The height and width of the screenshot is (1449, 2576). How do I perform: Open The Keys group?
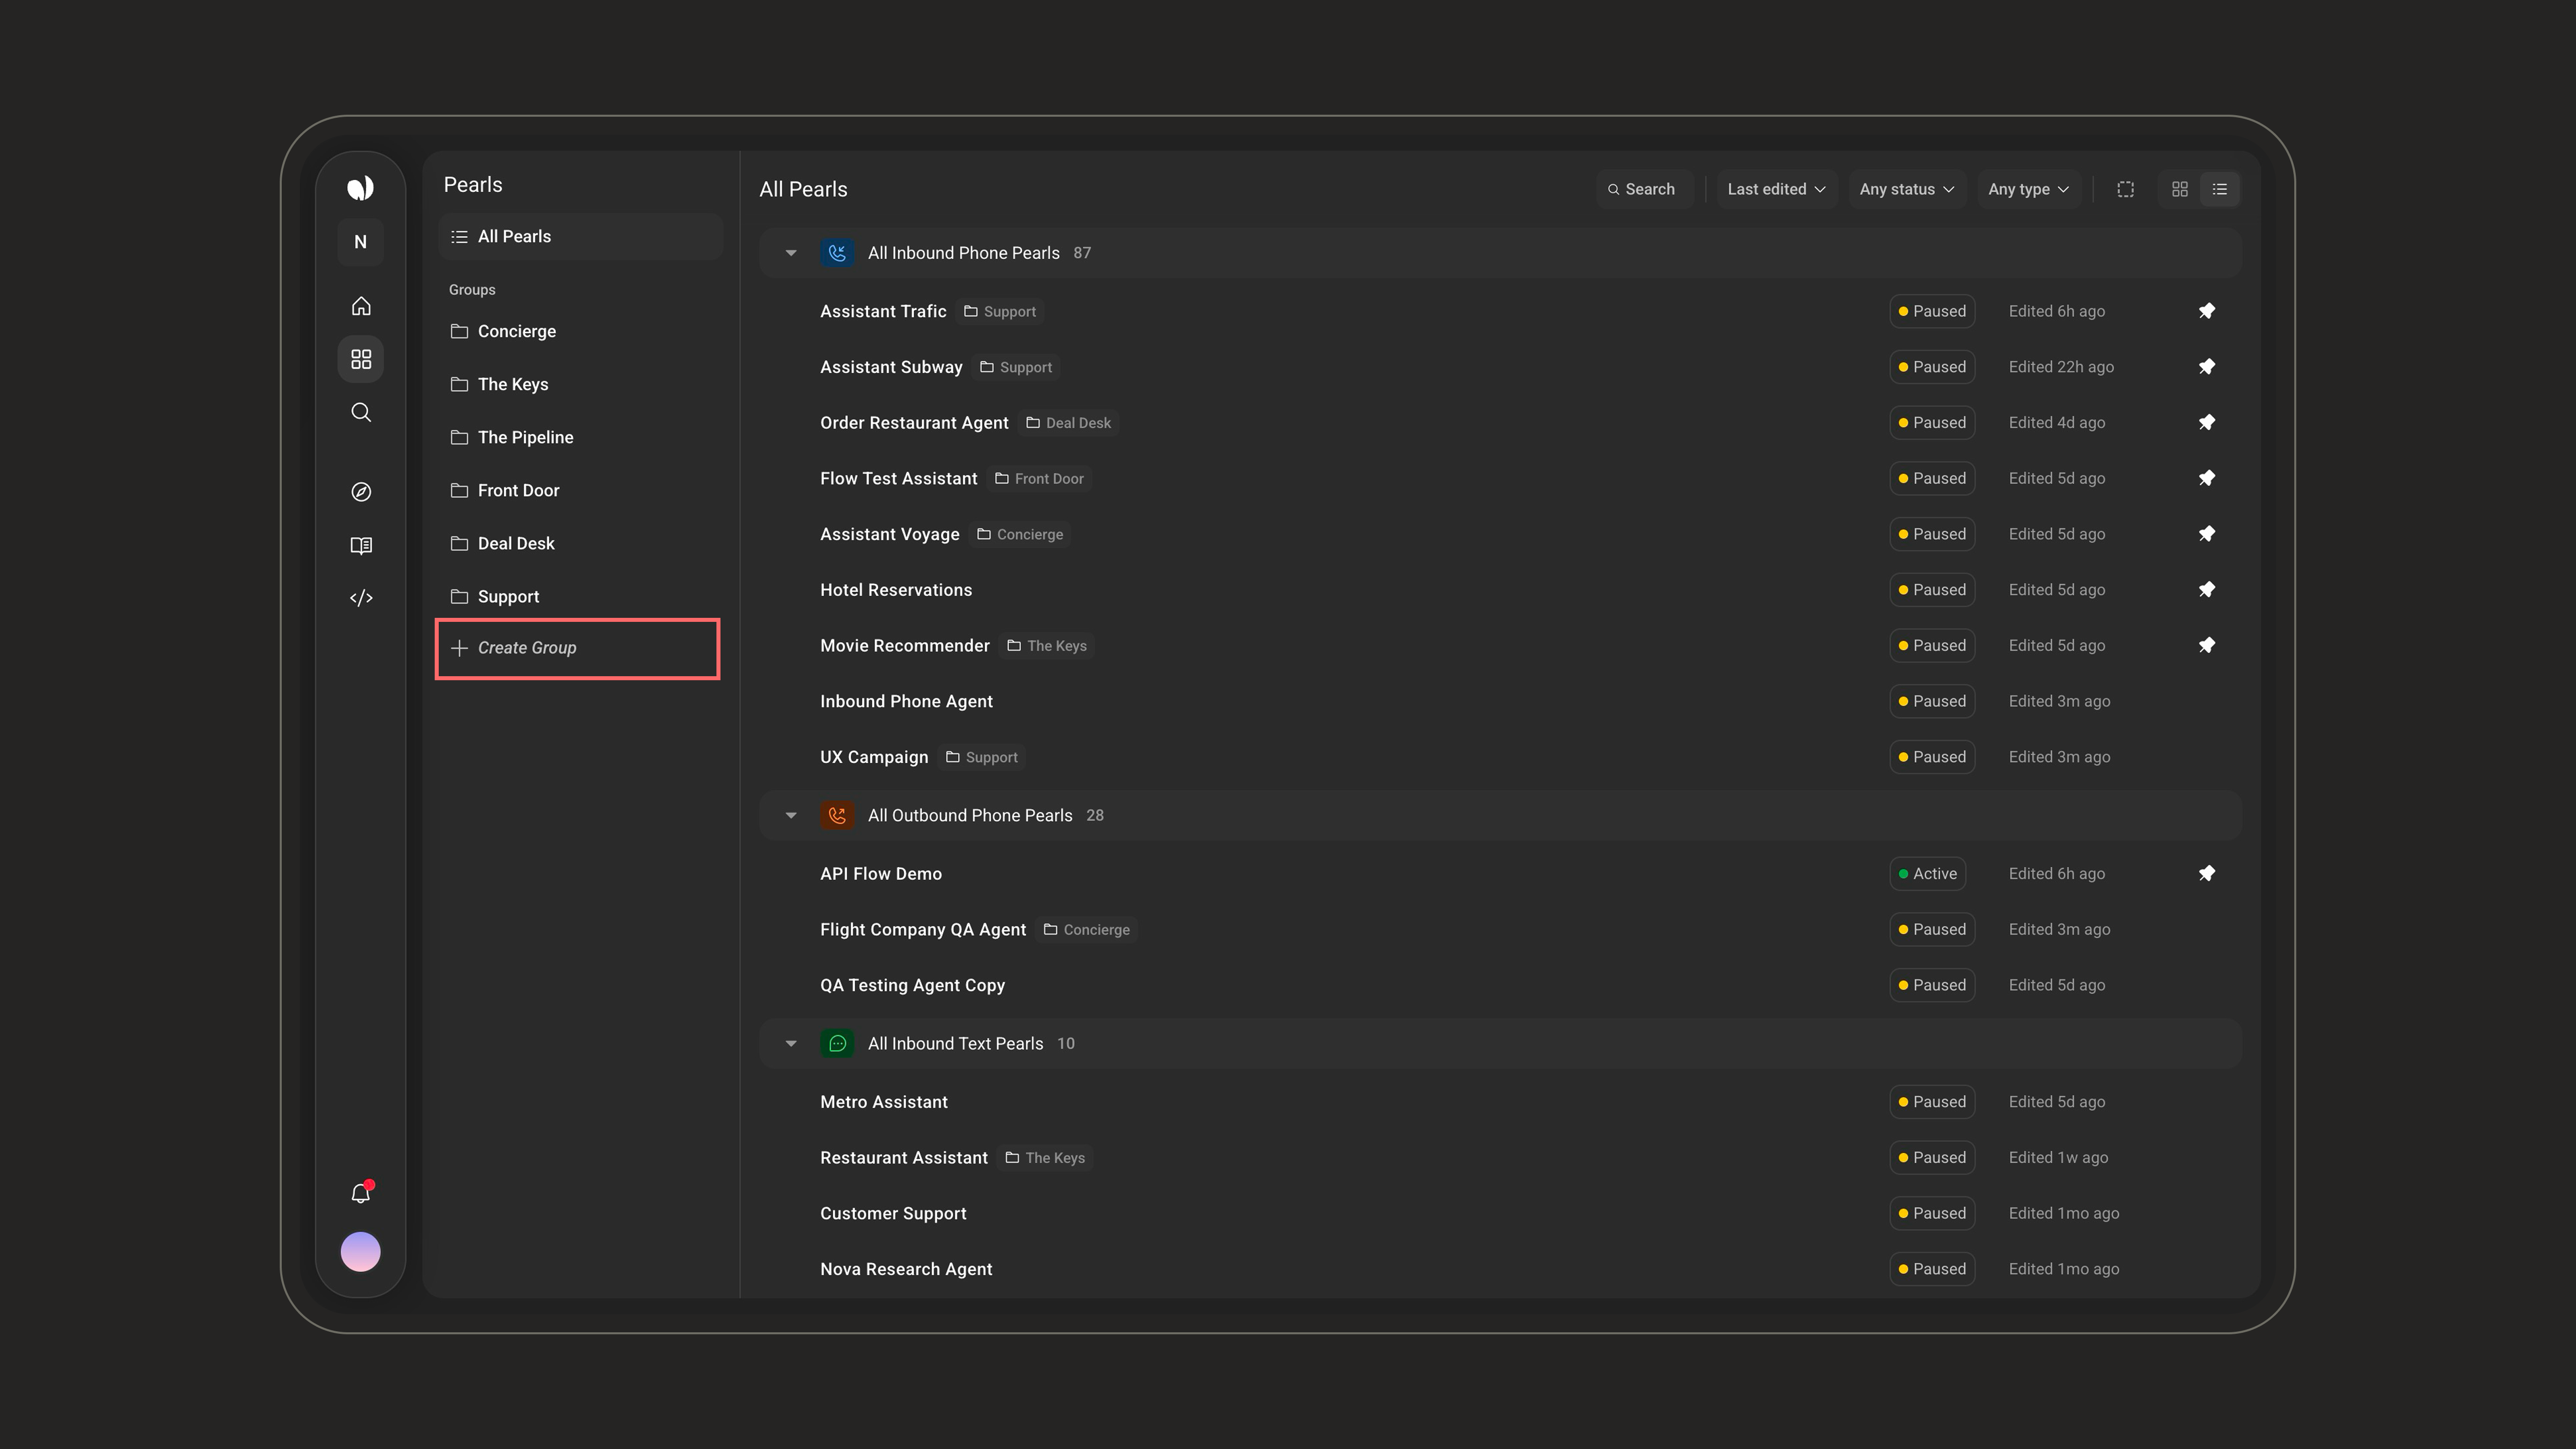pos(580,384)
